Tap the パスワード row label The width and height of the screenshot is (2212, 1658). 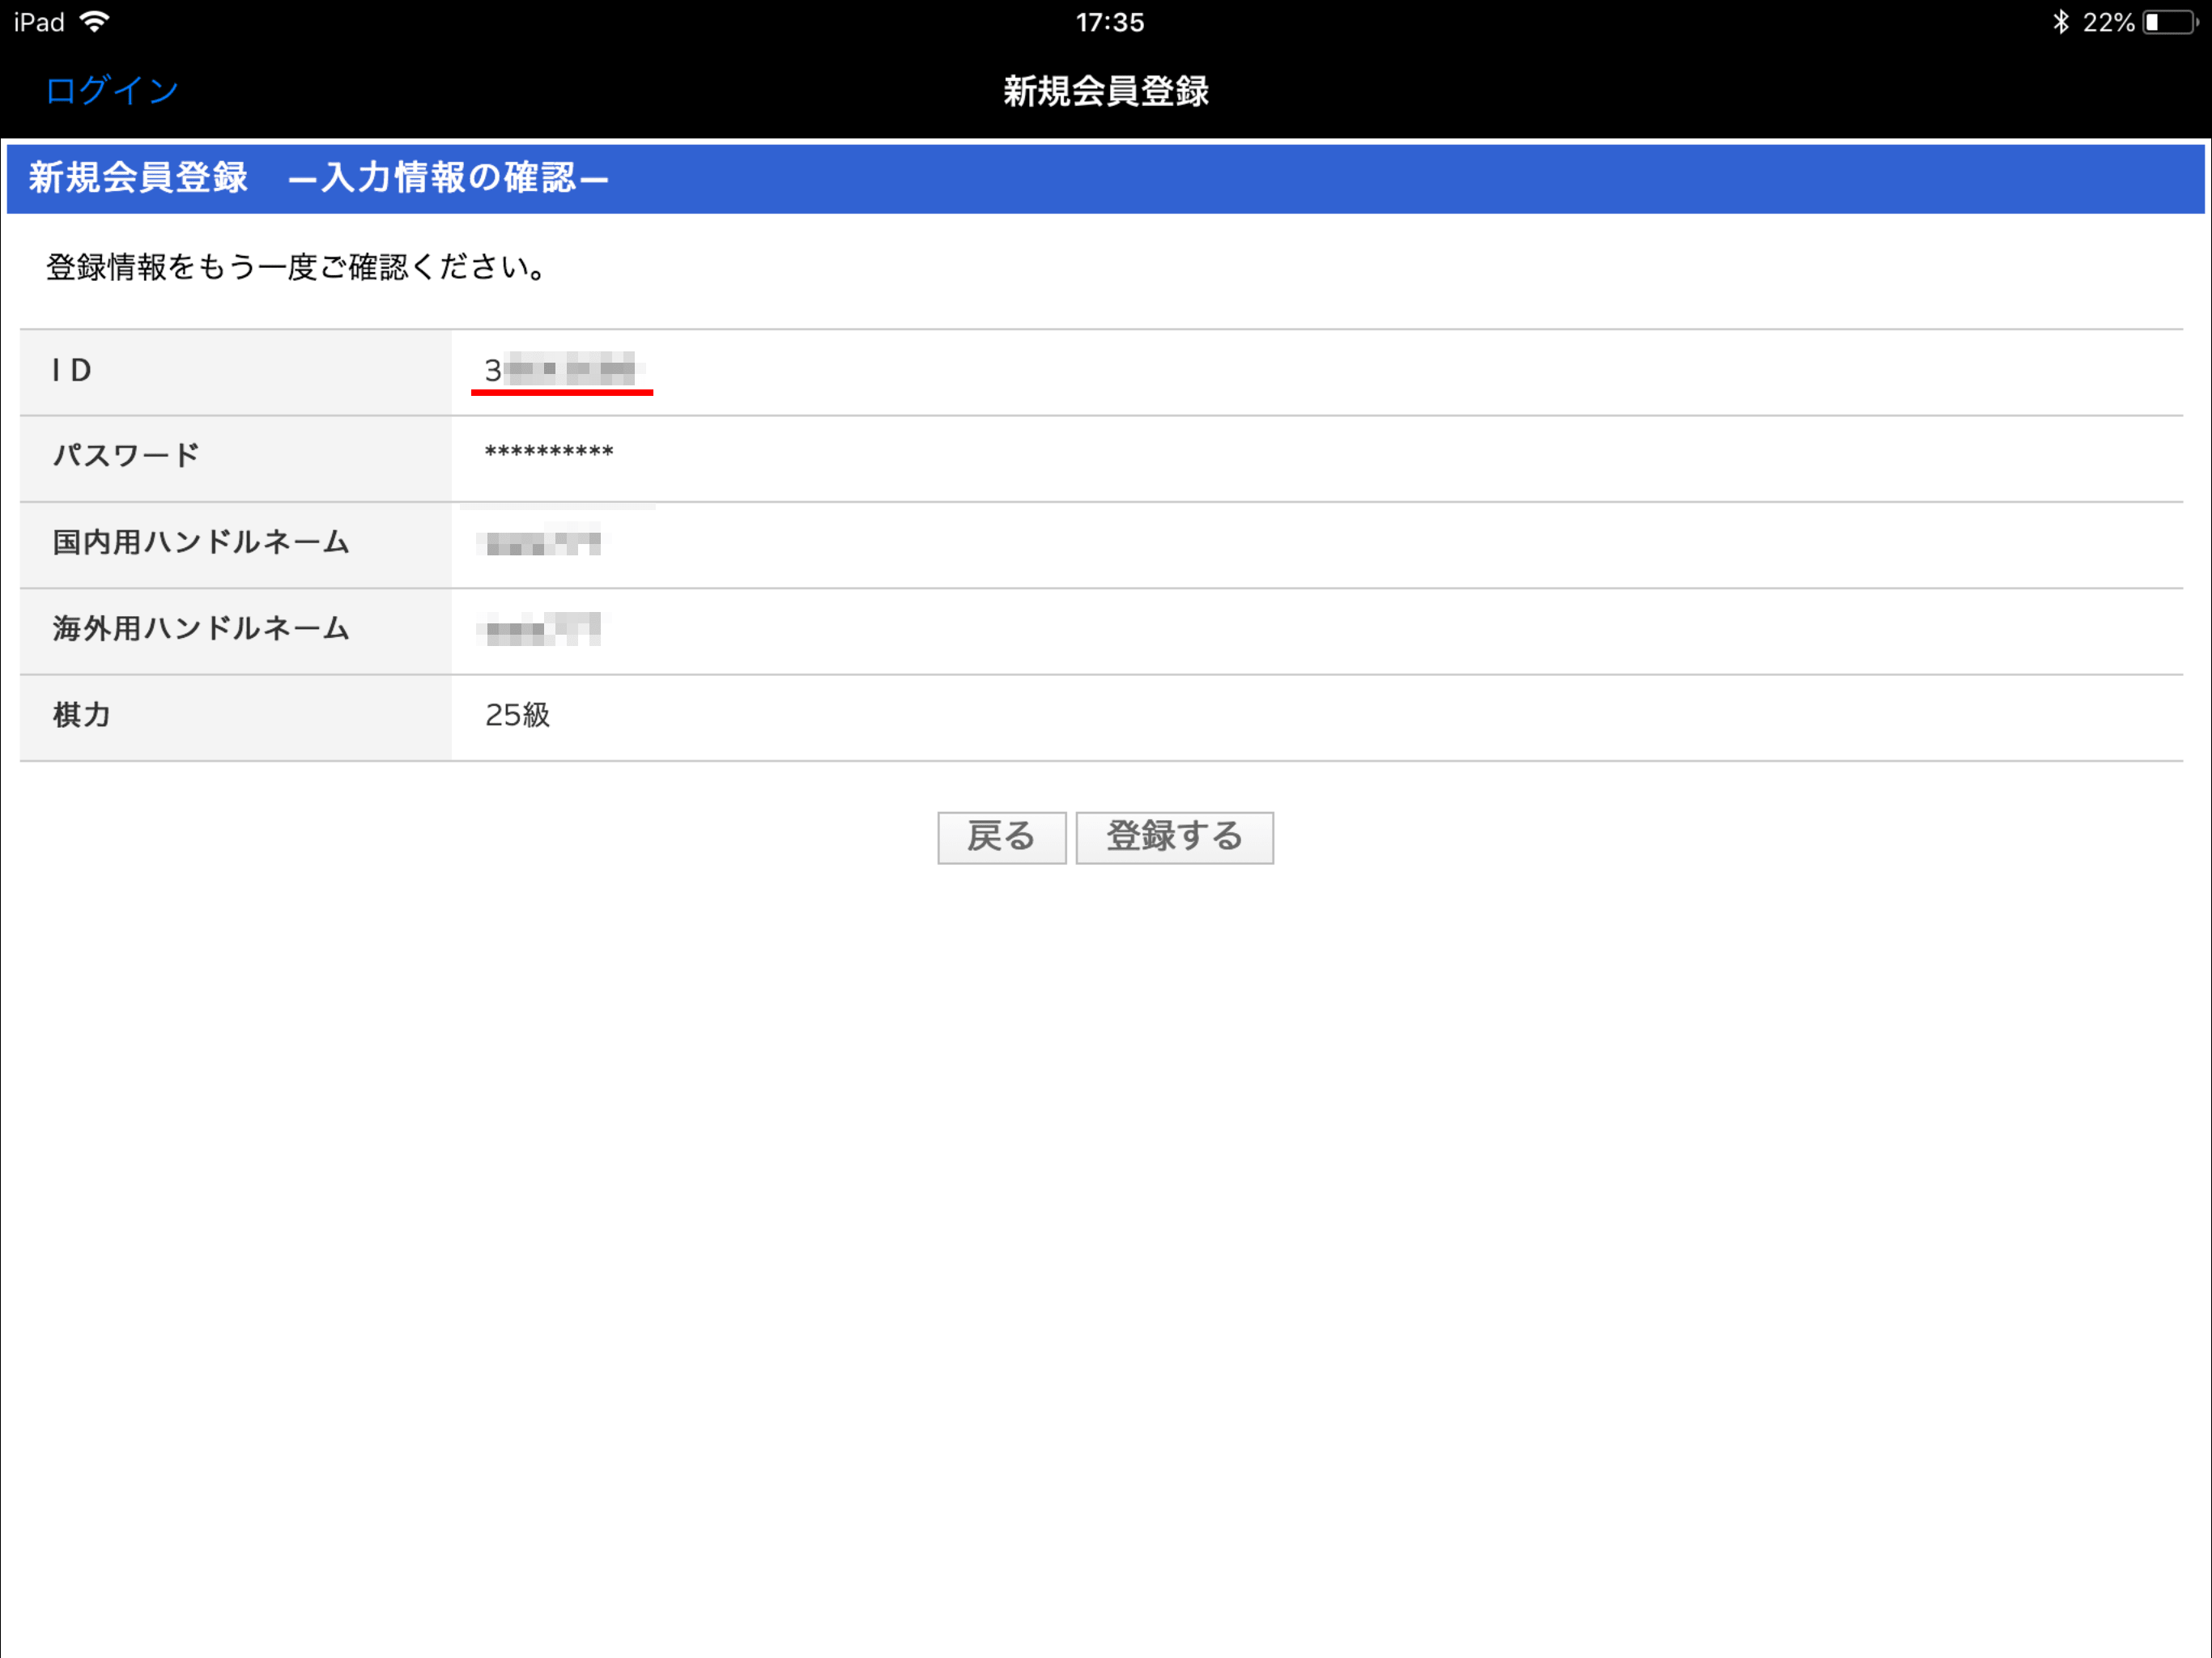(126, 456)
